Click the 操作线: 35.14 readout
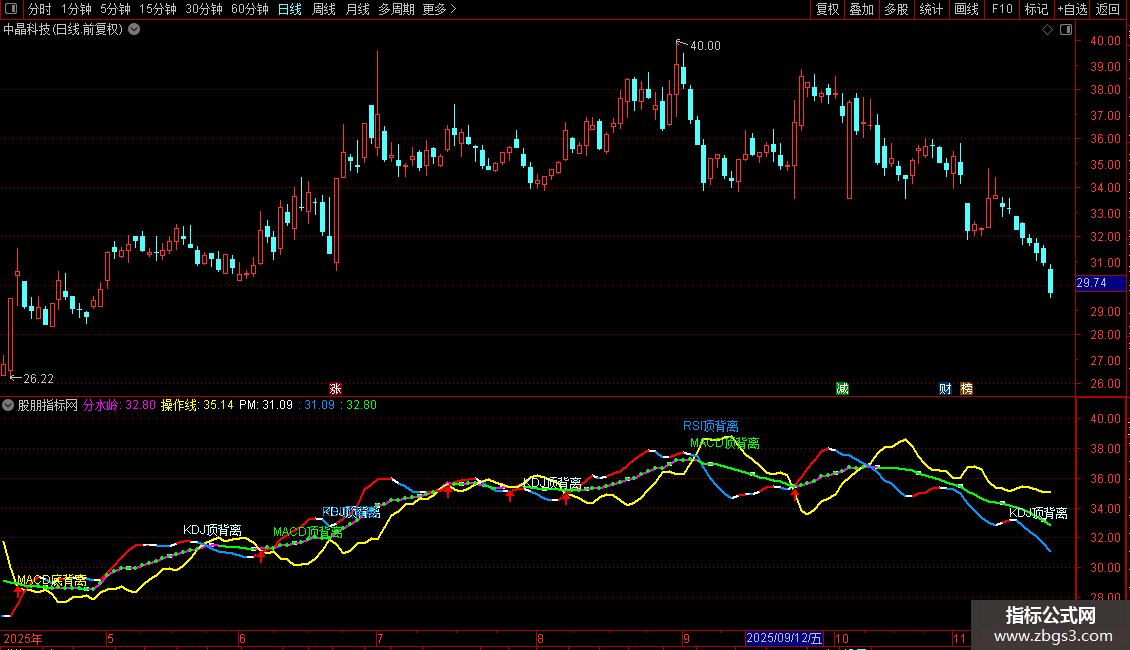 [x=197, y=405]
